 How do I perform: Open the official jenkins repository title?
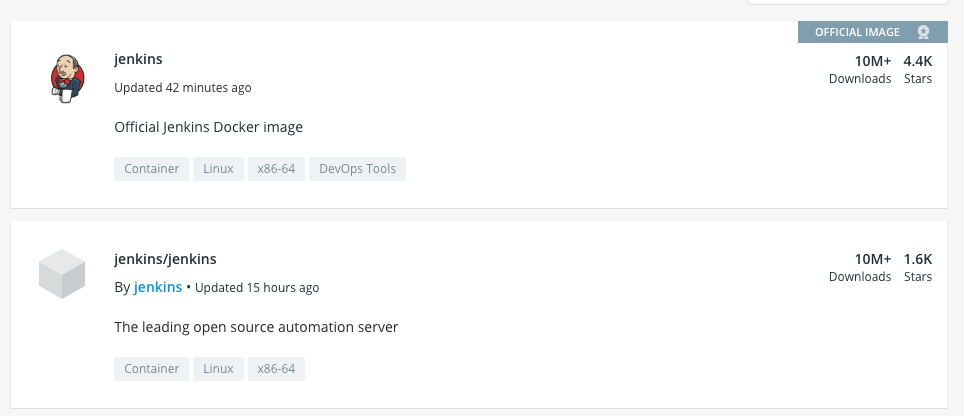click(138, 59)
